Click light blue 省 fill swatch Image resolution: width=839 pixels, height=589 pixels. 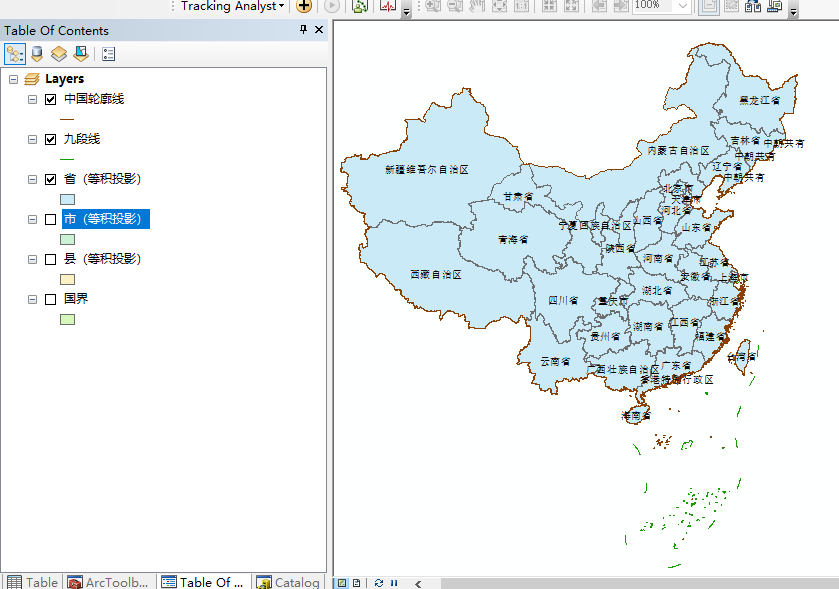tap(67, 200)
